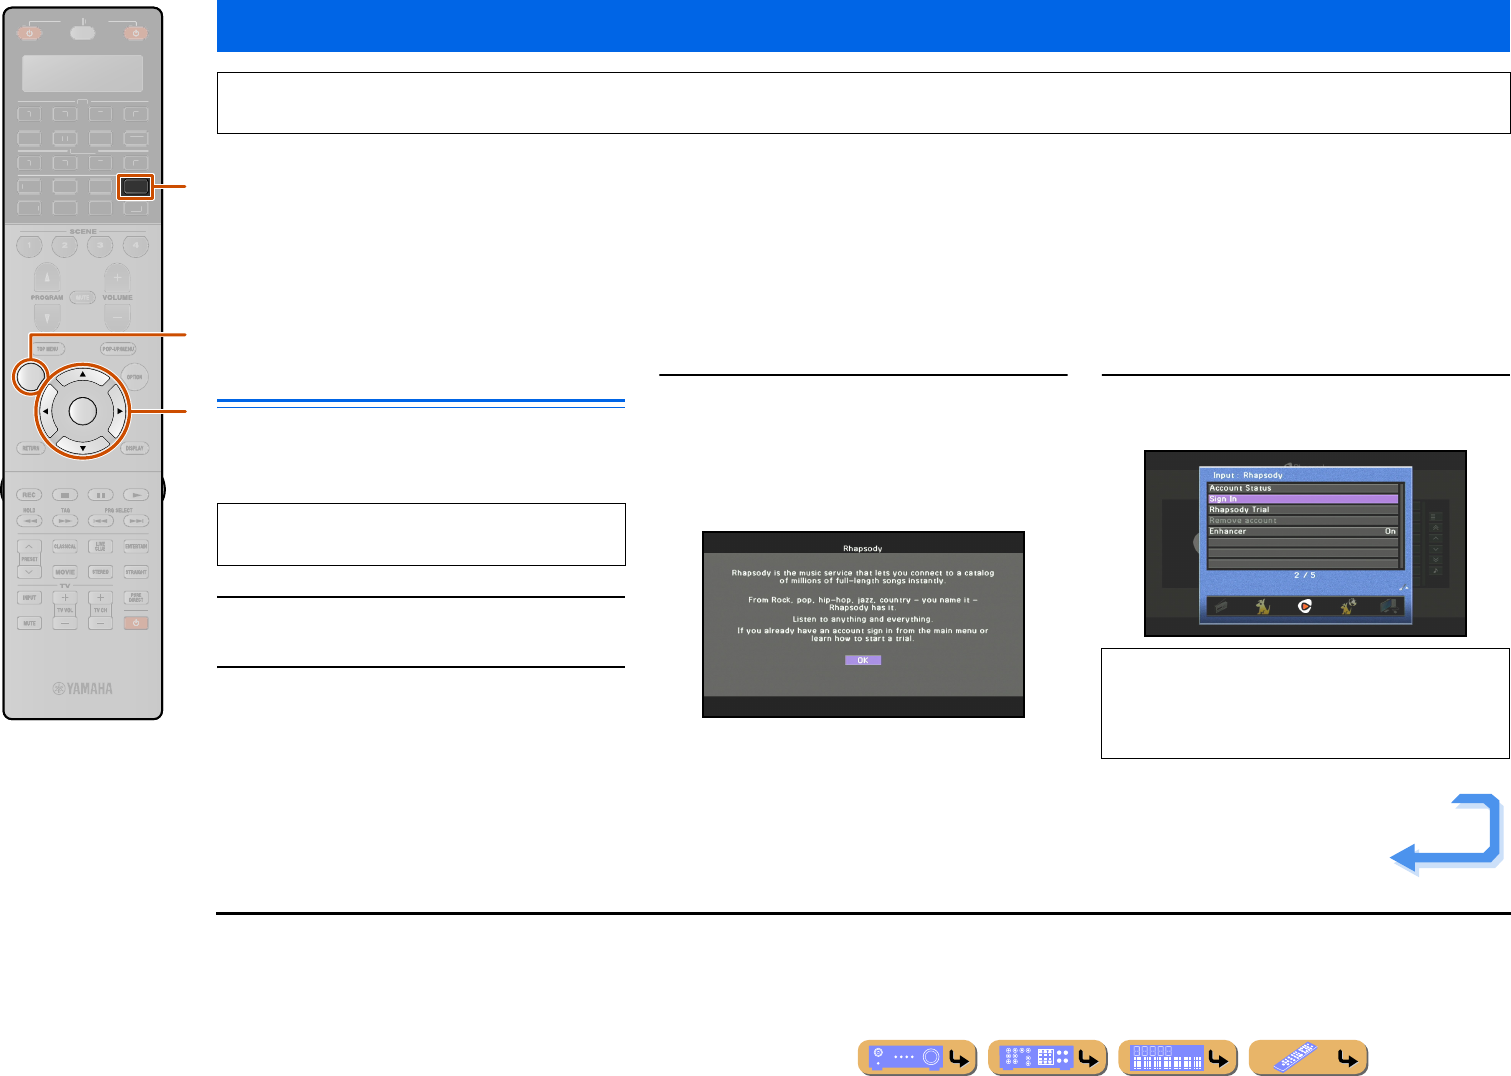
Task: Click the DISPLAY button
Action: coord(135,448)
